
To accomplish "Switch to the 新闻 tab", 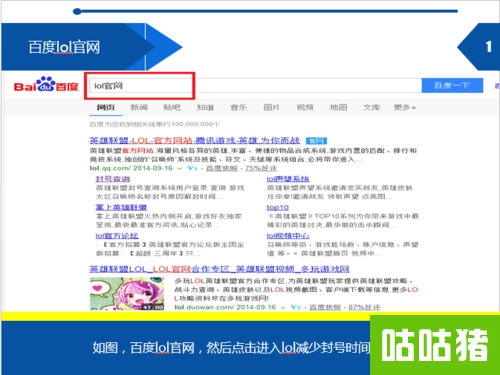I will click(x=139, y=107).
